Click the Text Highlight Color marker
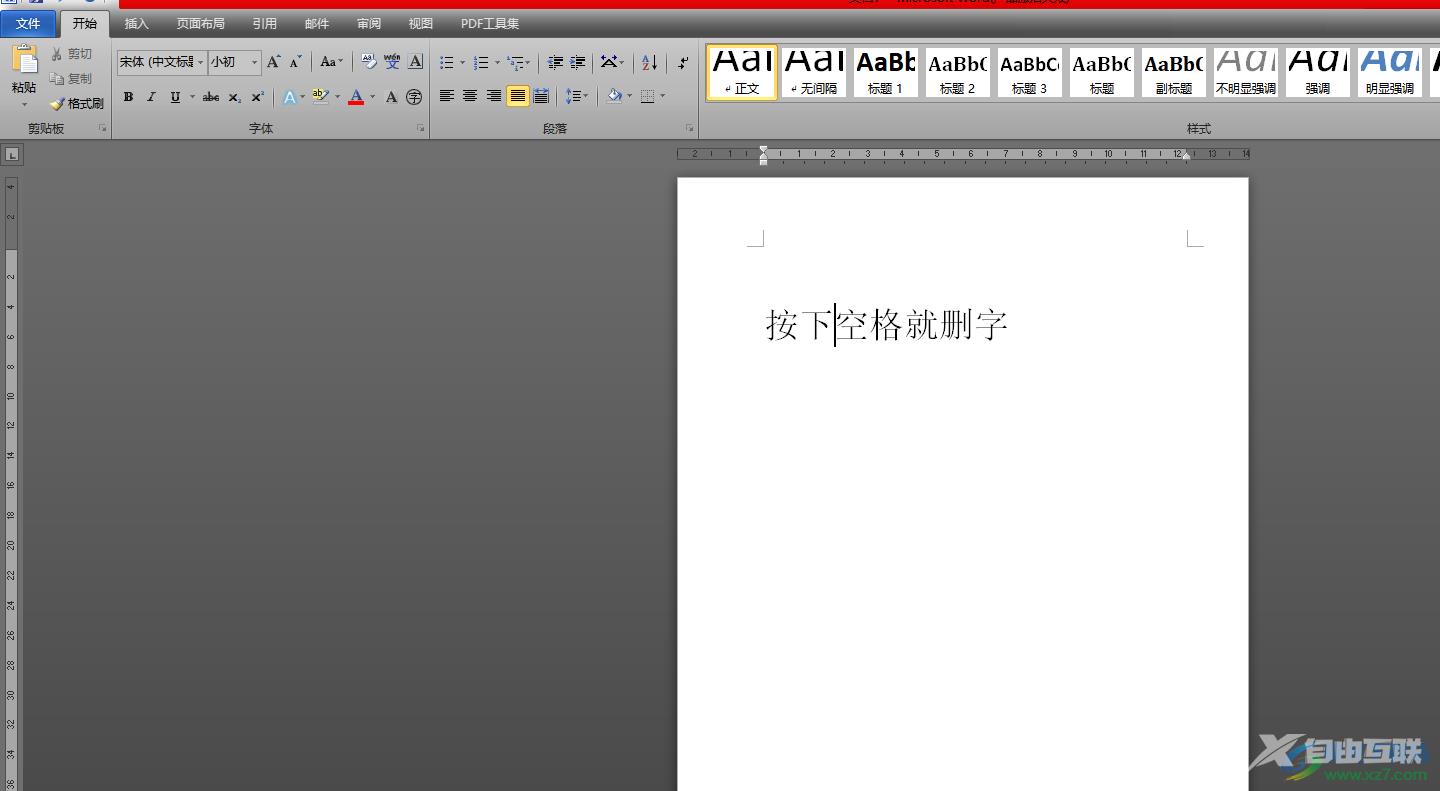Image resolution: width=1440 pixels, height=791 pixels. pyautogui.click(x=320, y=97)
